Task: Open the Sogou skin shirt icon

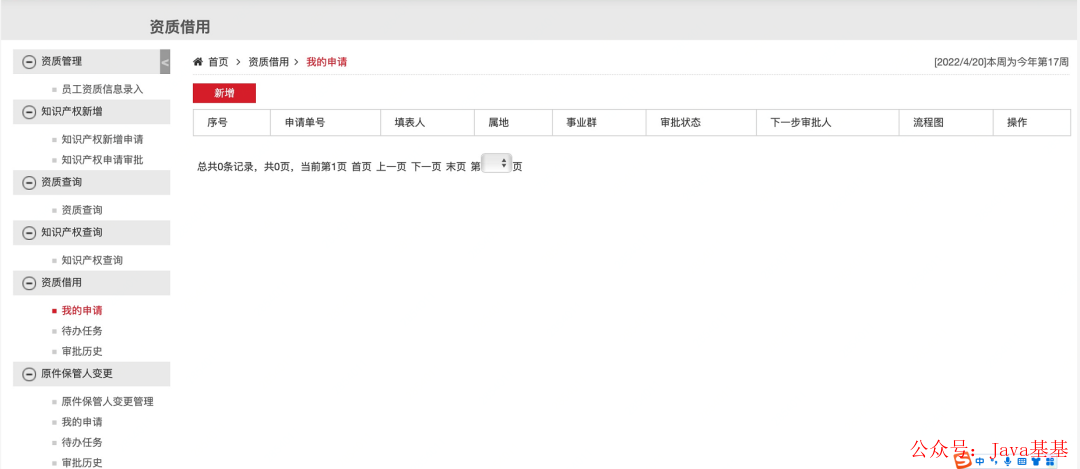Action: coord(1036,461)
